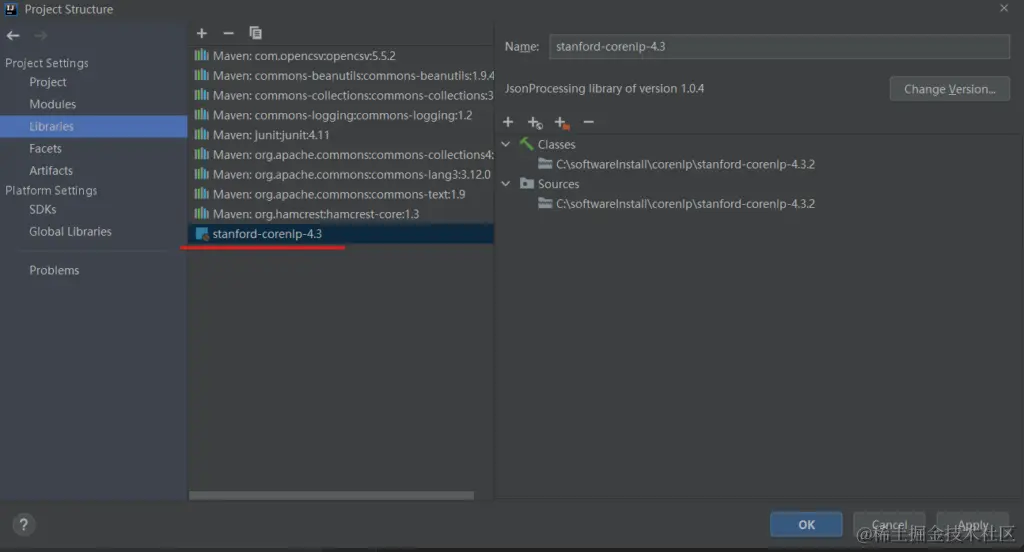Click the Sources tree label
This screenshot has height=552, width=1024.
558,184
